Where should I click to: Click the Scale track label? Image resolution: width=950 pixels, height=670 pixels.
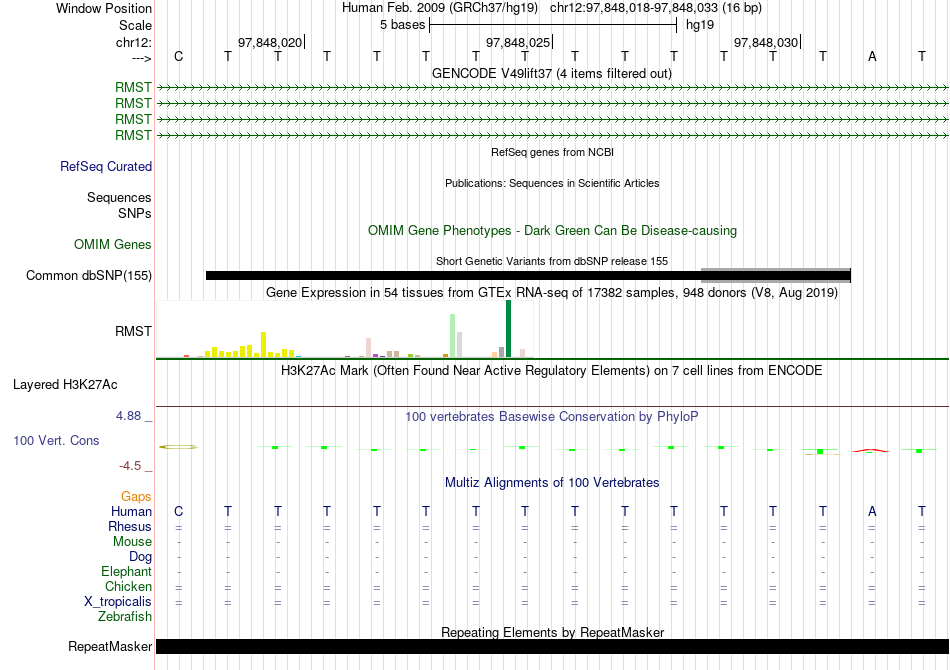click(135, 25)
